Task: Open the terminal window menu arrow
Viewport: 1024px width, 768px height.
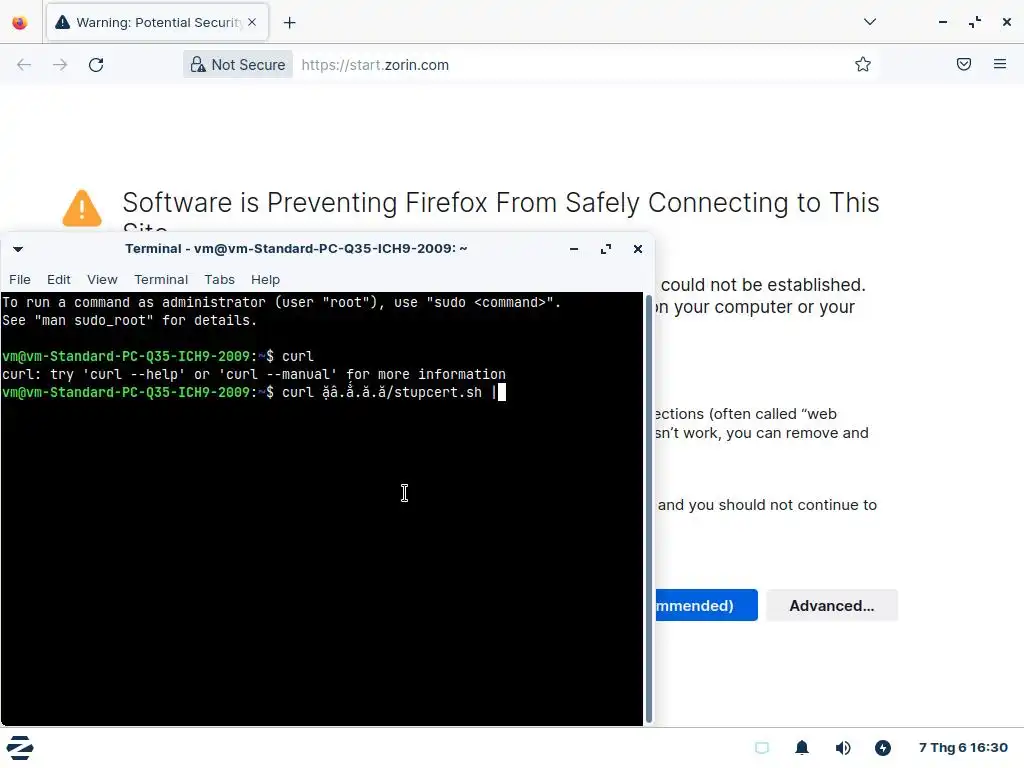Action: tap(18, 249)
